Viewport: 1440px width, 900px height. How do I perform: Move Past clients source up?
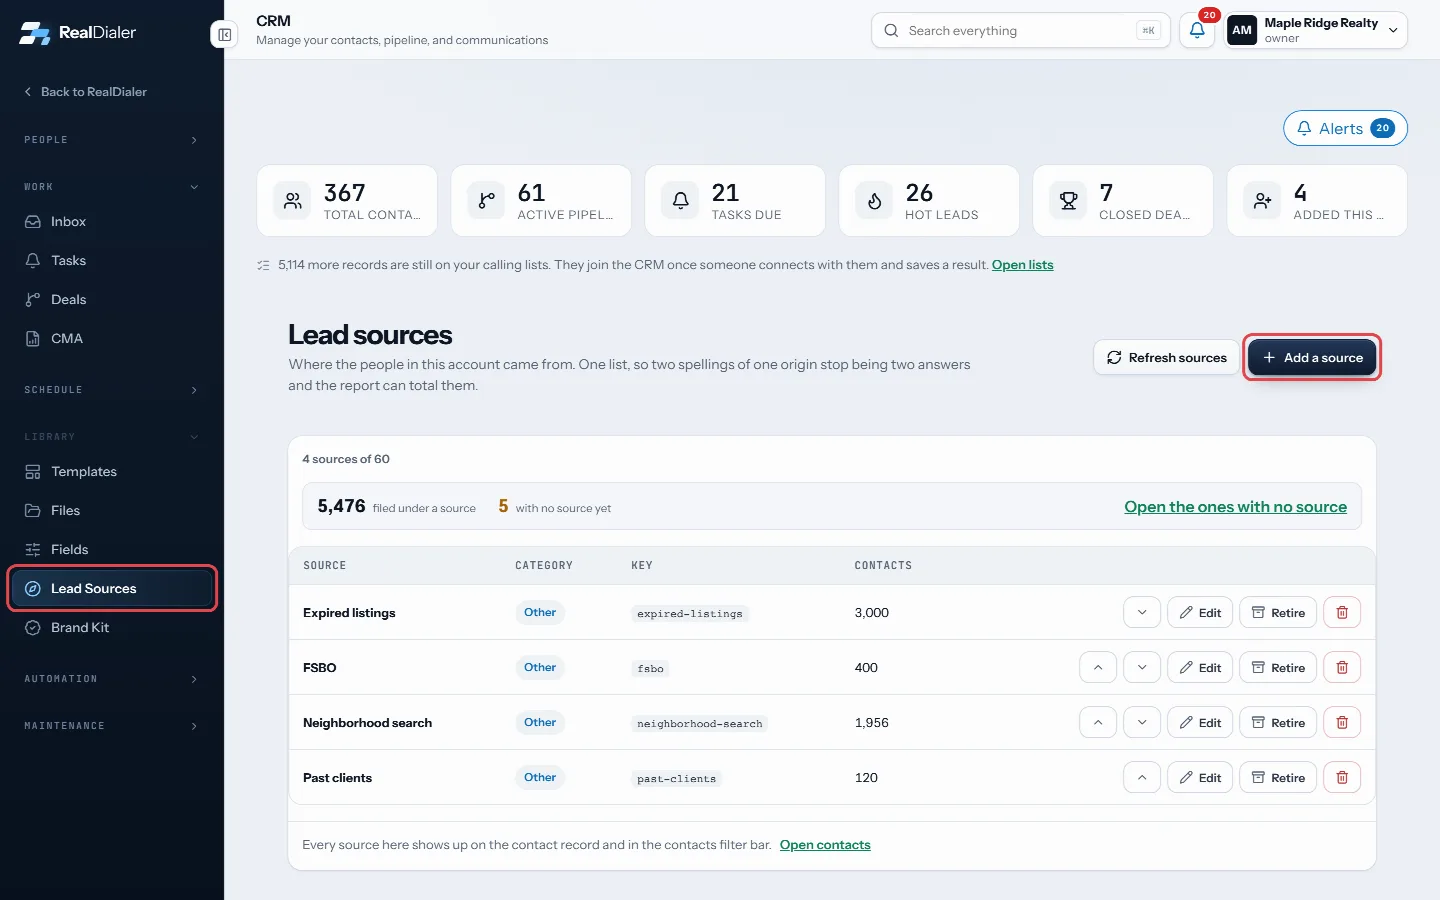click(1142, 778)
